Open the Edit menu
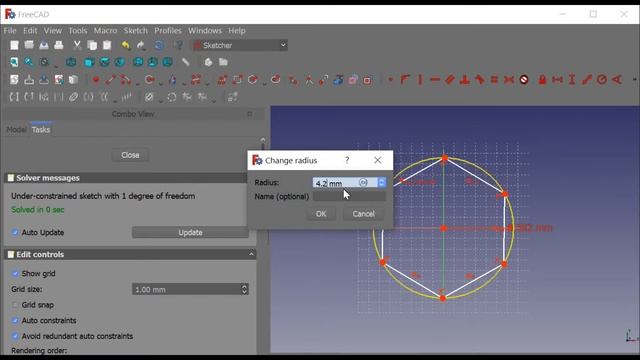Viewport: 640px width, 360px height. click(x=30, y=31)
